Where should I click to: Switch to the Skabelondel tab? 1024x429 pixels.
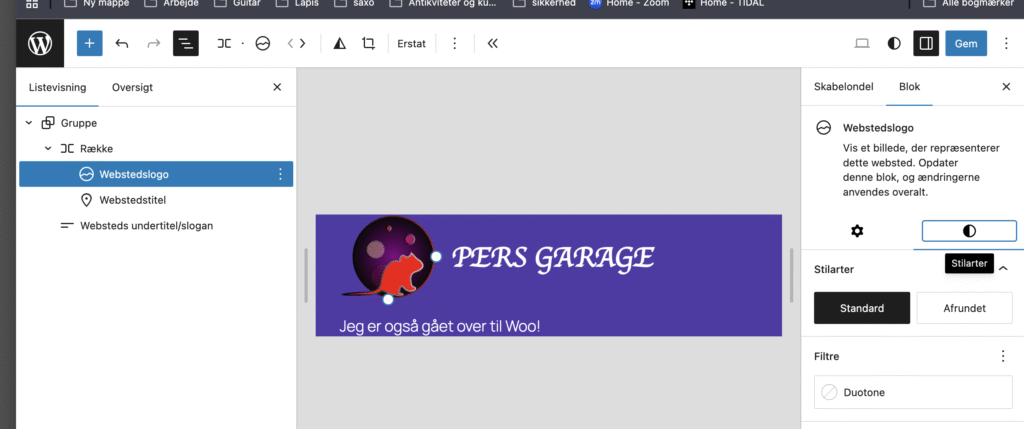point(842,87)
